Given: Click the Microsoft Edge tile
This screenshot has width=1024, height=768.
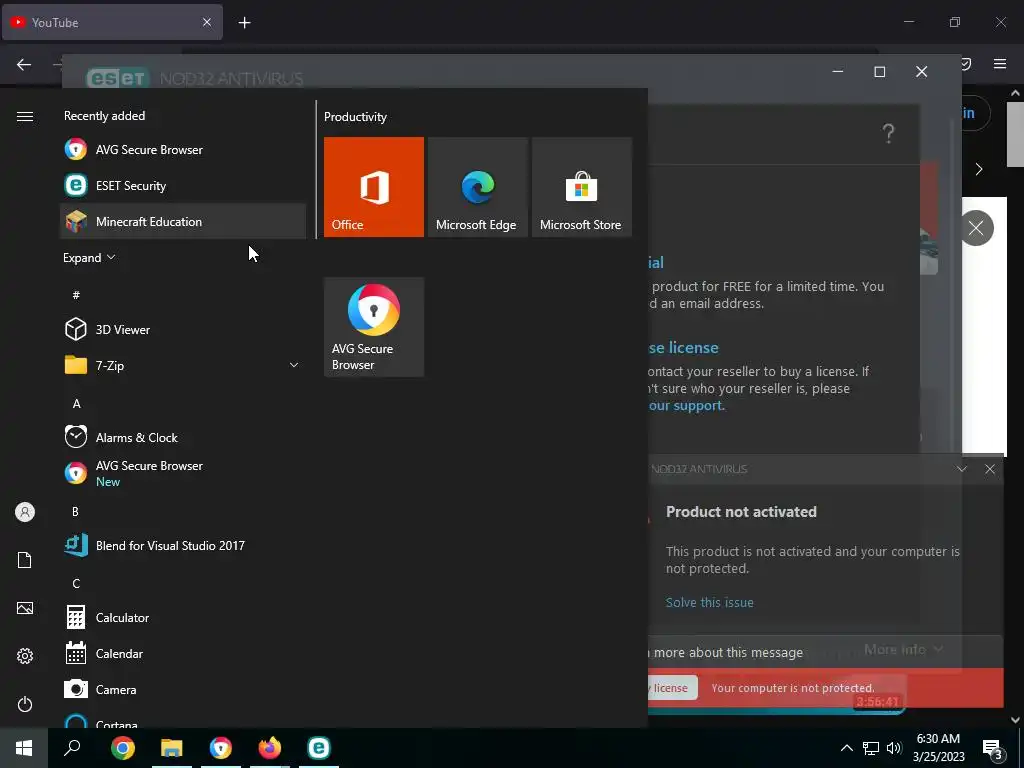Looking at the screenshot, I should (x=477, y=187).
